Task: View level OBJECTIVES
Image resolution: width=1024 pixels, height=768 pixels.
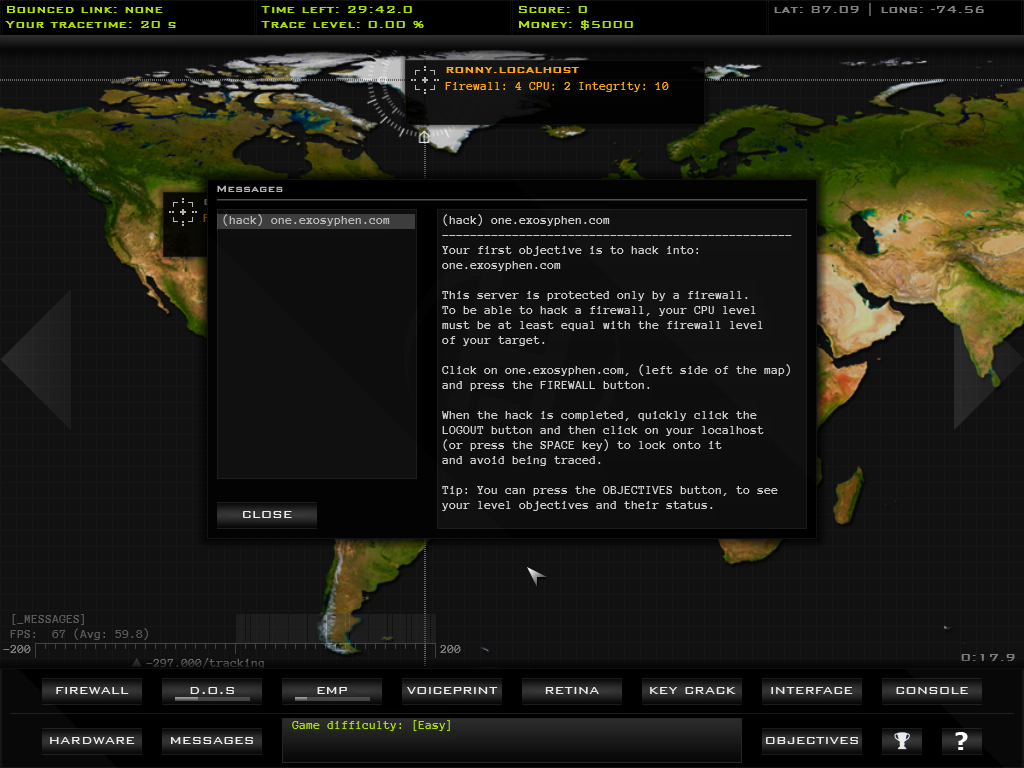Action: pyautogui.click(x=811, y=741)
